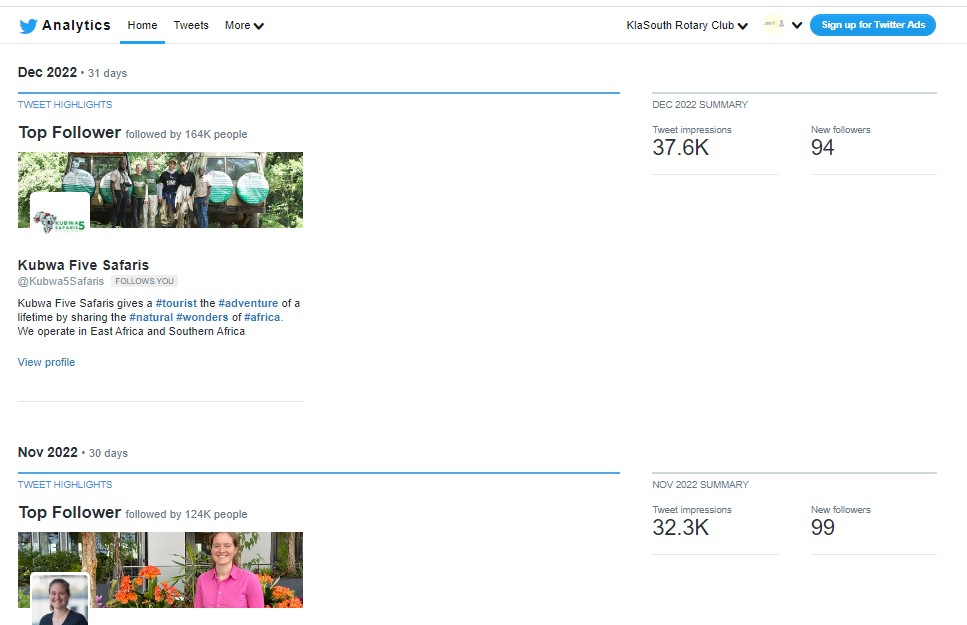Click the #tourist hashtag
The height and width of the screenshot is (625, 967).
click(x=176, y=303)
